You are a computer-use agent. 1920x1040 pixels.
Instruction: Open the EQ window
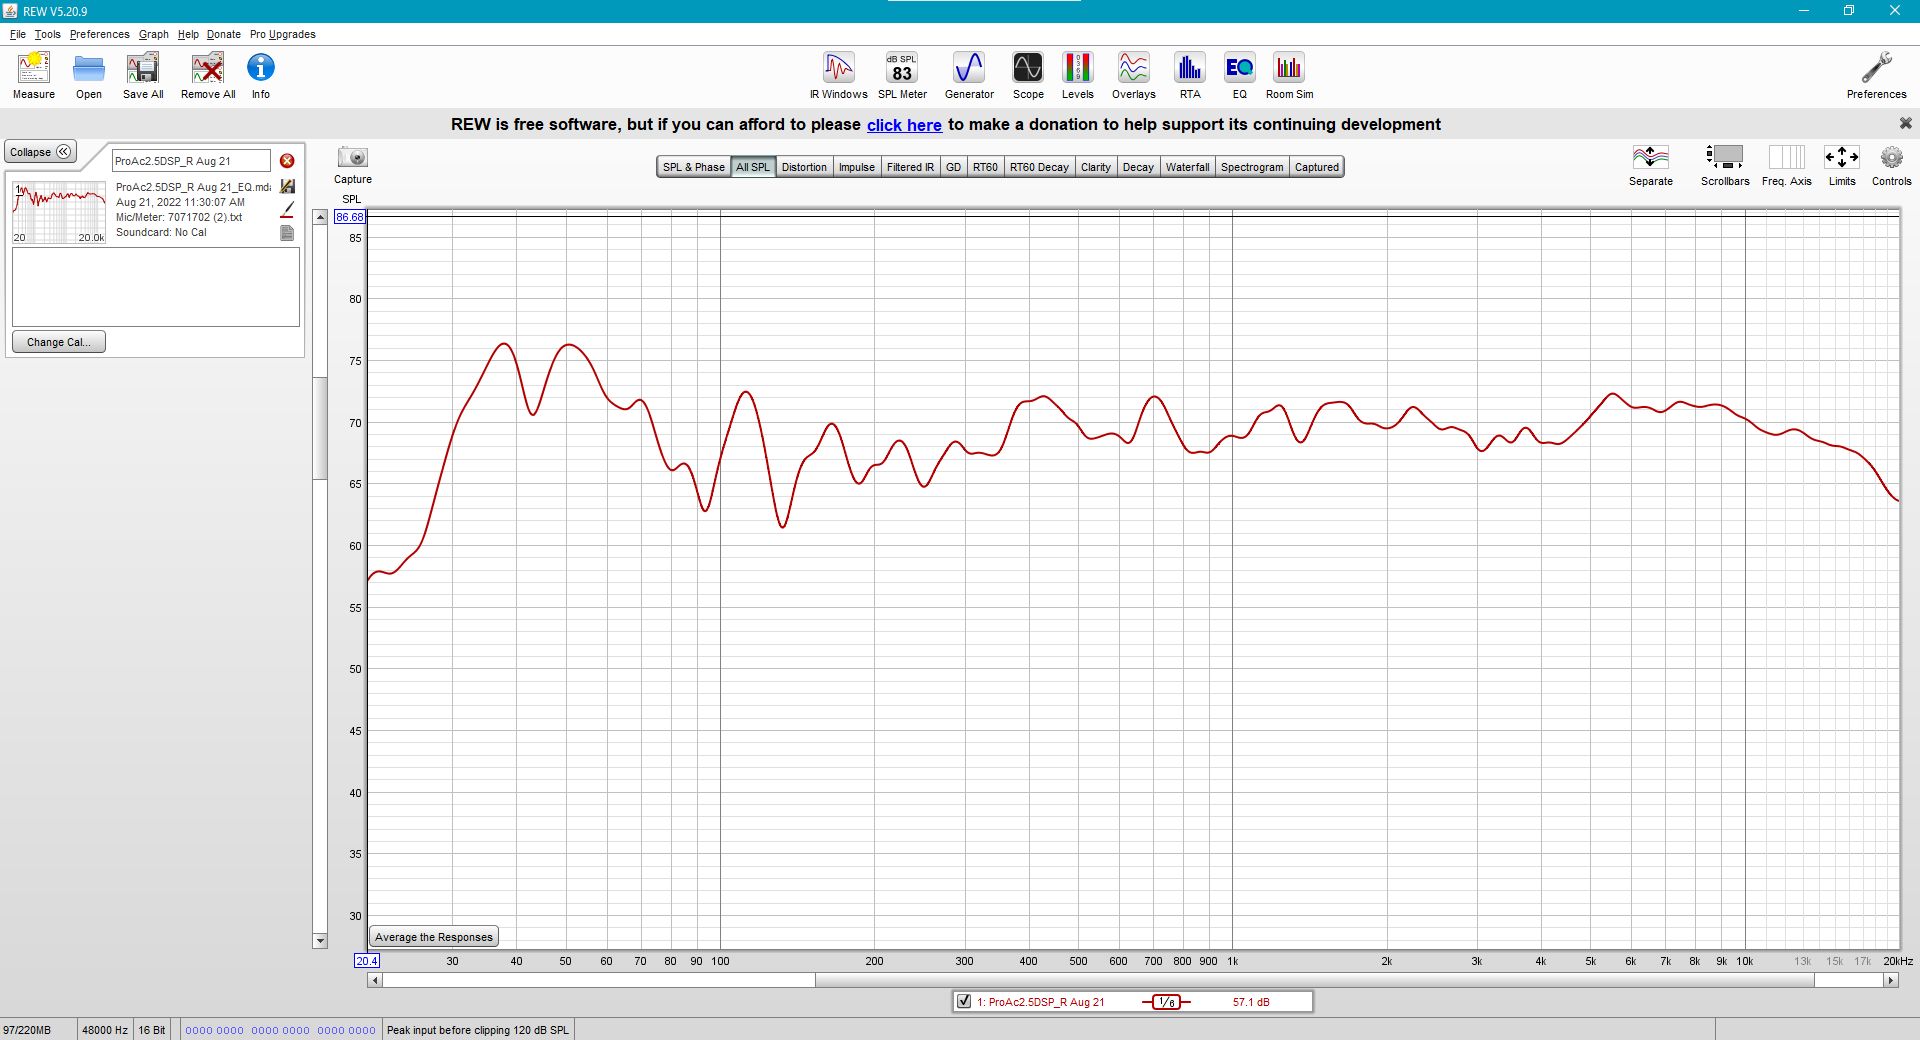tap(1239, 75)
